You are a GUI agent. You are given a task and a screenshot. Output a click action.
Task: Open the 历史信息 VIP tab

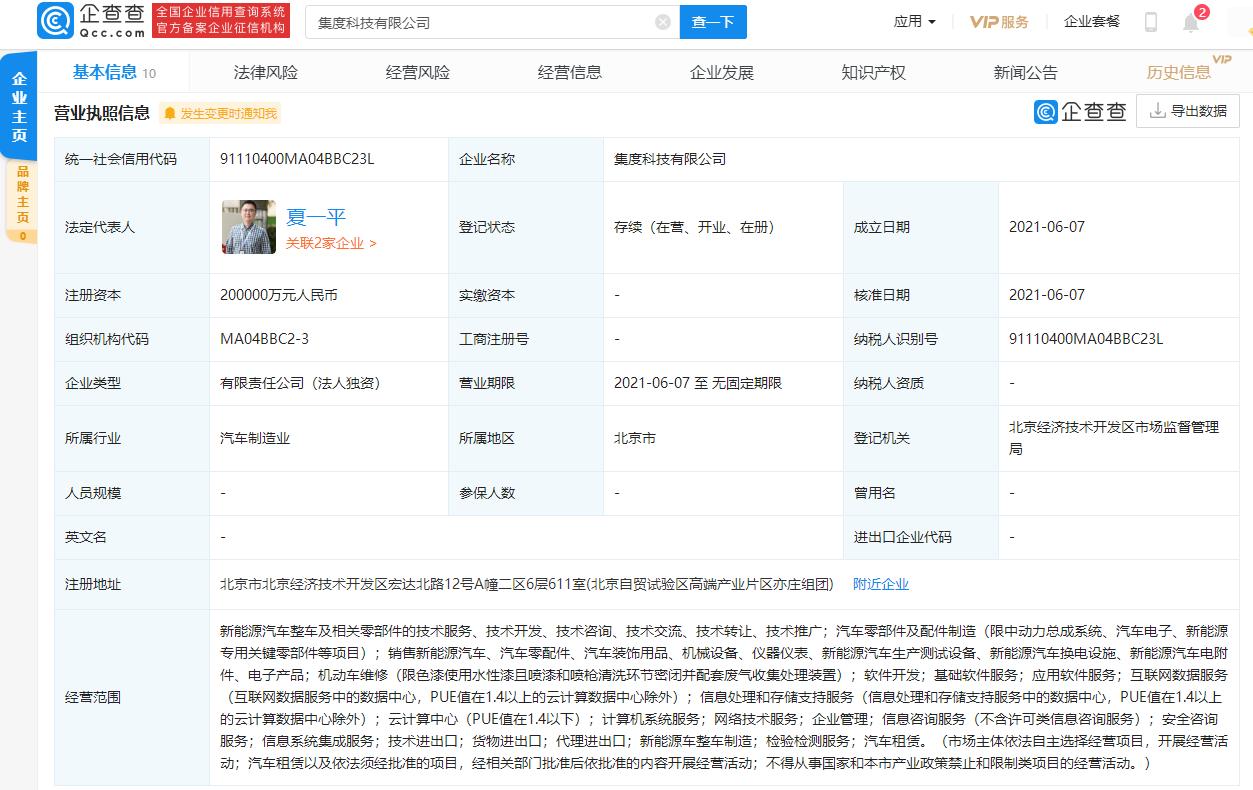(x=1180, y=71)
